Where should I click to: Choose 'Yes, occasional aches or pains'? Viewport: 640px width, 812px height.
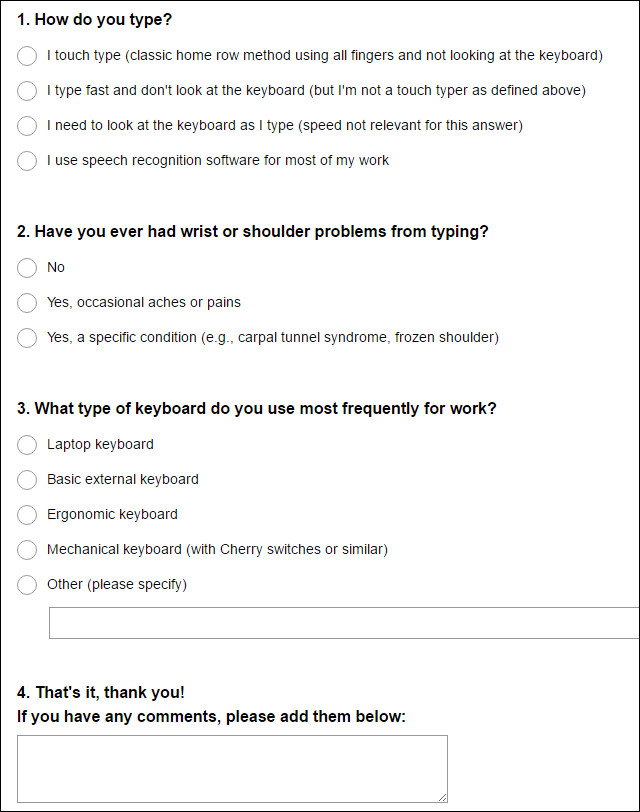click(27, 303)
